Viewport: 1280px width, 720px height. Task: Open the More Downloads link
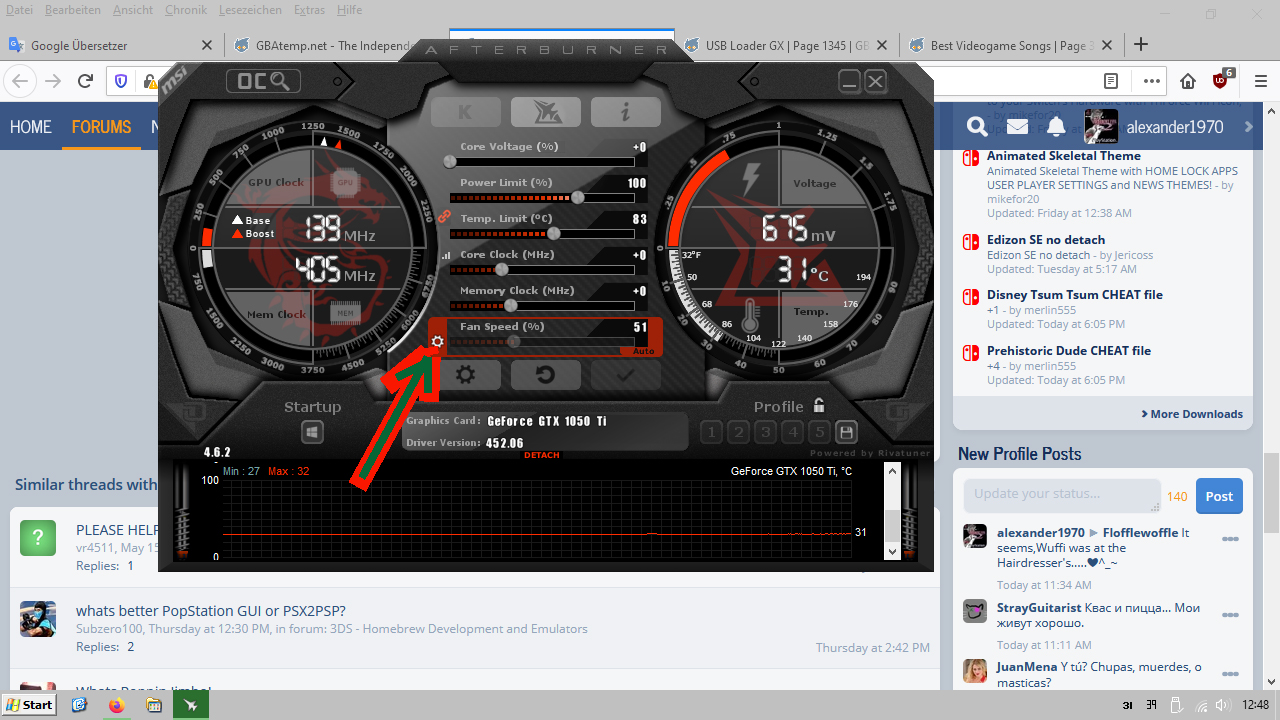(x=1192, y=414)
